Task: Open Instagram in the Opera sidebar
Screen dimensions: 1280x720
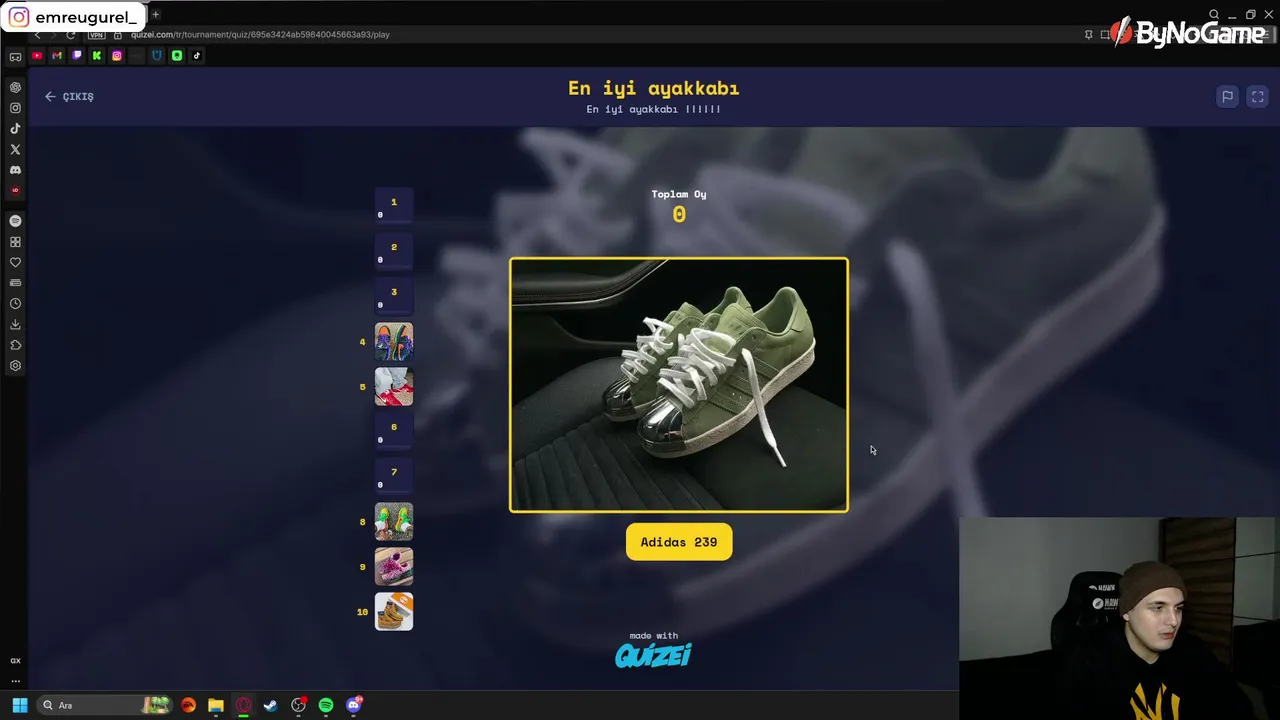Action: (x=15, y=108)
